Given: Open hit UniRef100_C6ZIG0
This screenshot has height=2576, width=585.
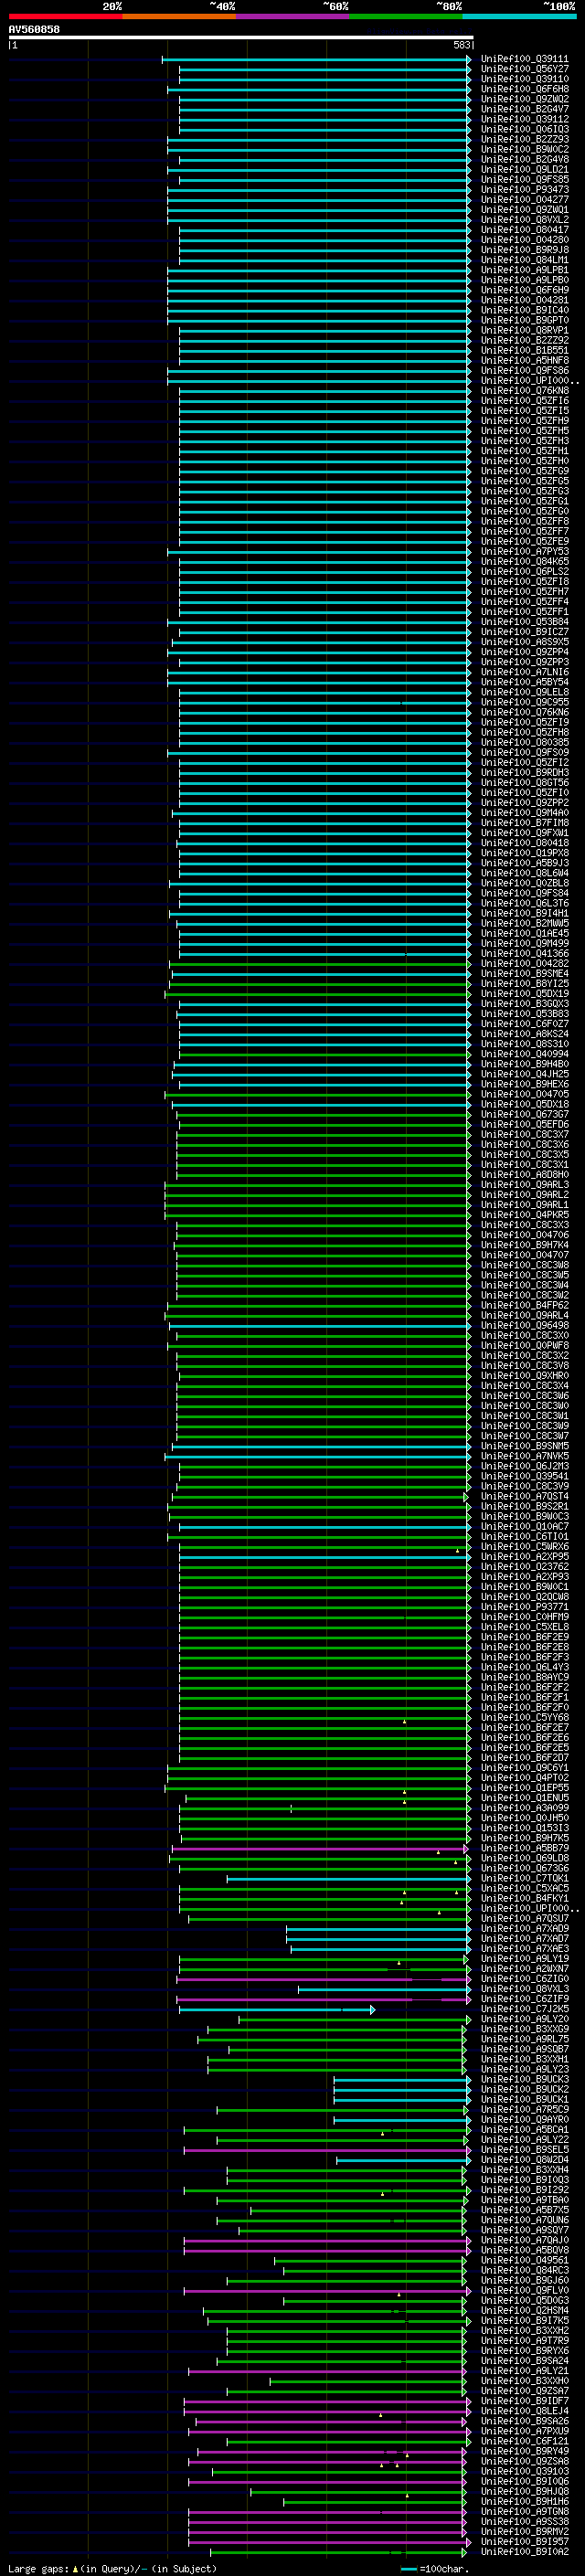Looking at the screenshot, I should [x=524, y=1978].
